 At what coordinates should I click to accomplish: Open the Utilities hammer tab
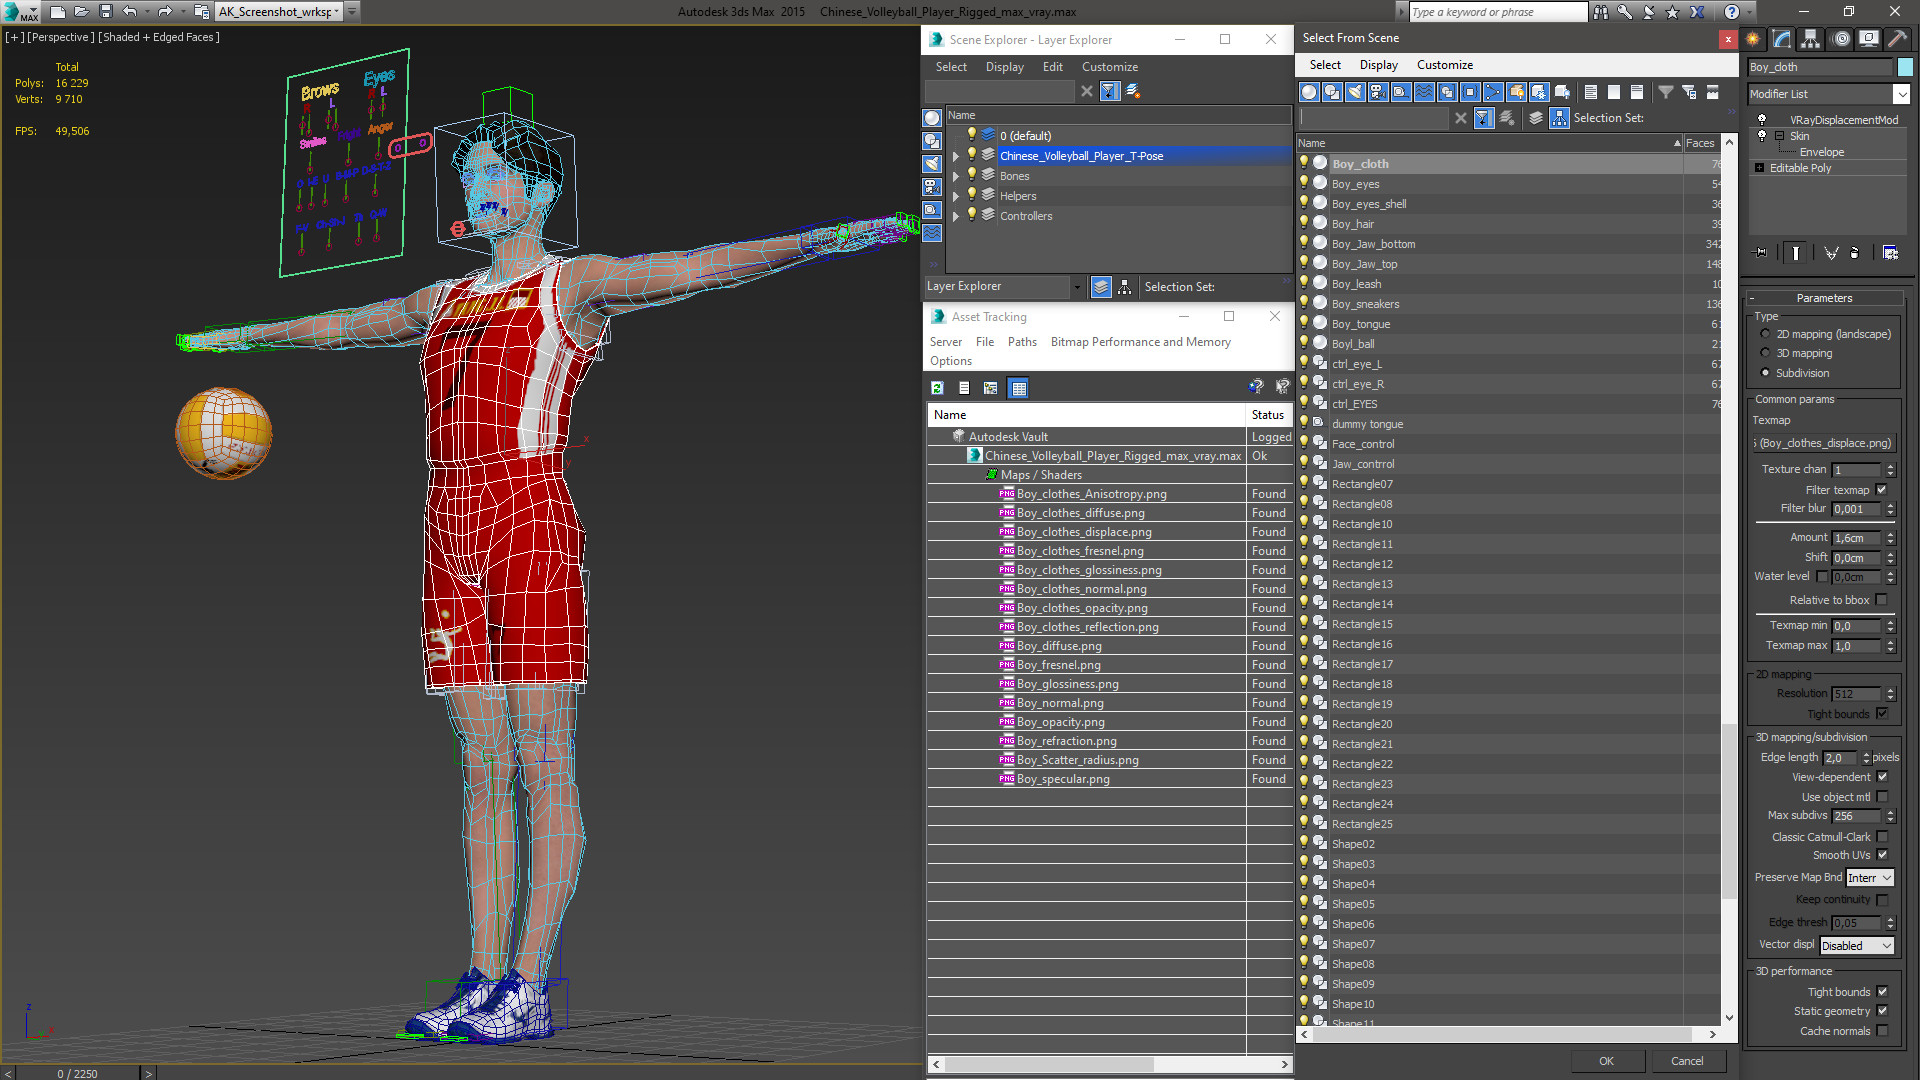click(x=1896, y=39)
